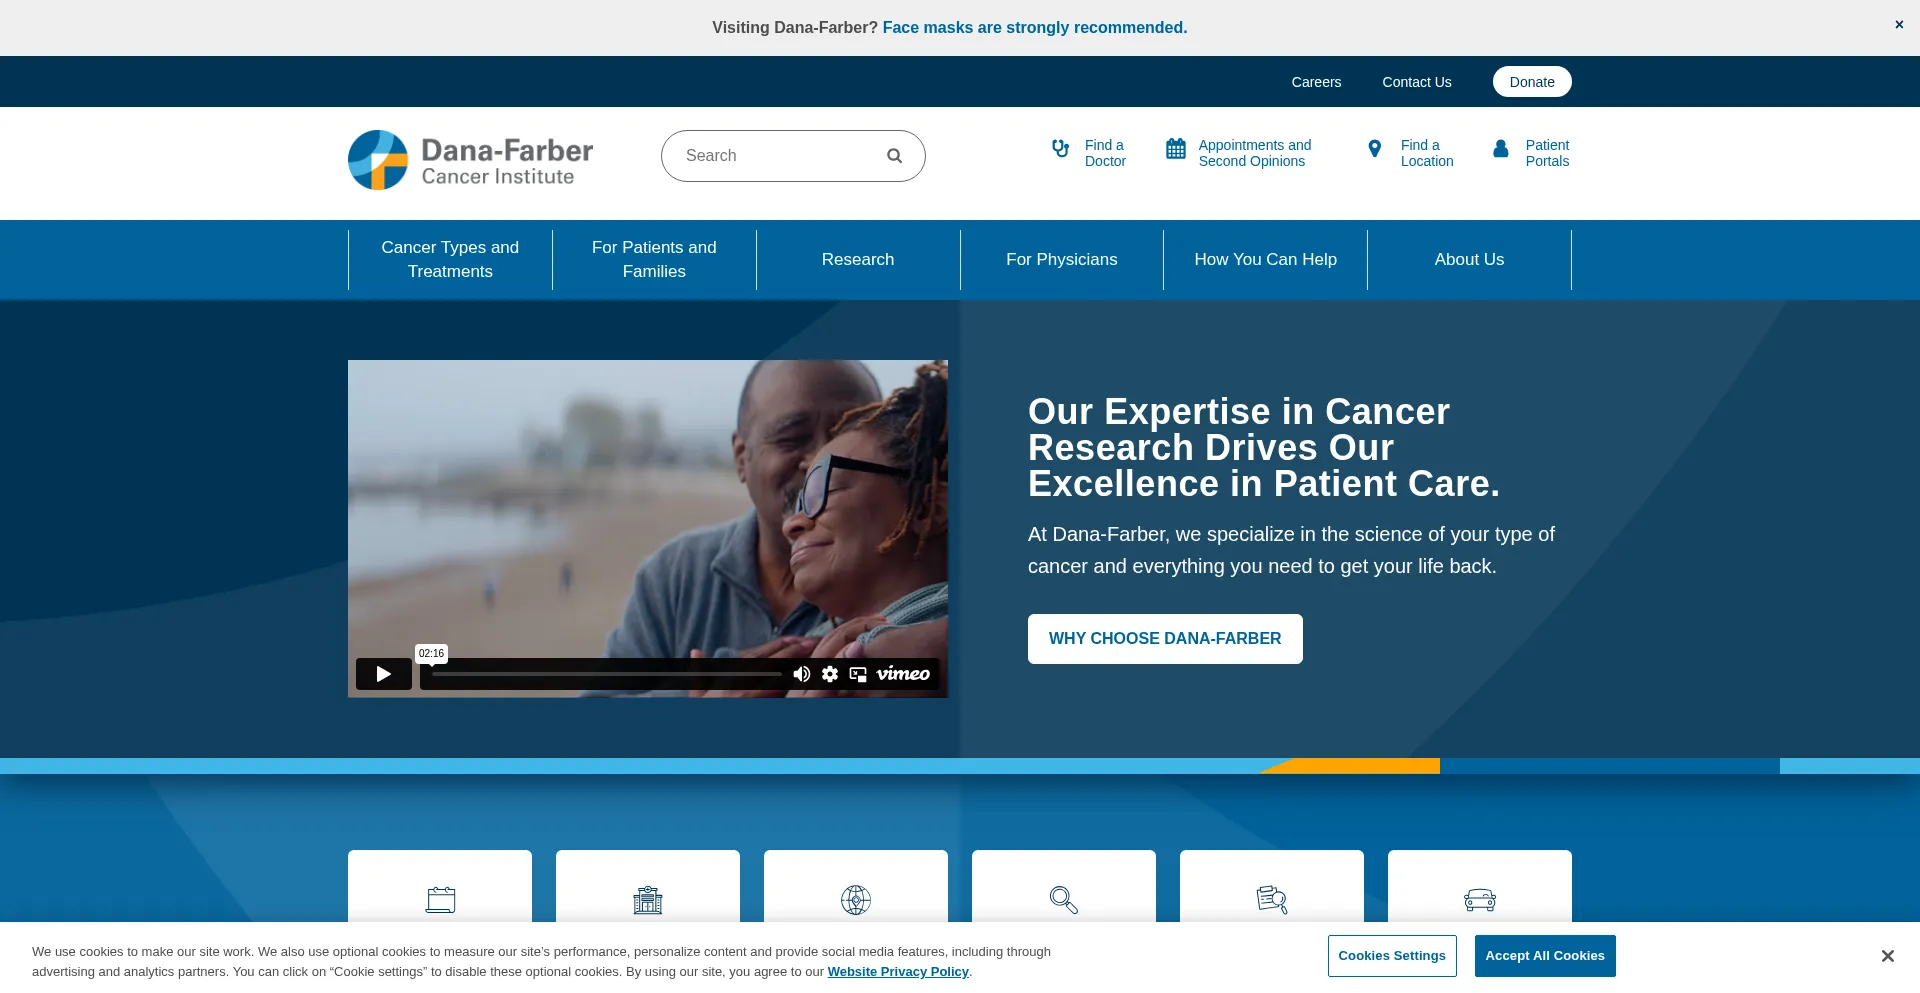Expand the For Patients and Families menu
The image size is (1920, 993).
coord(654,259)
